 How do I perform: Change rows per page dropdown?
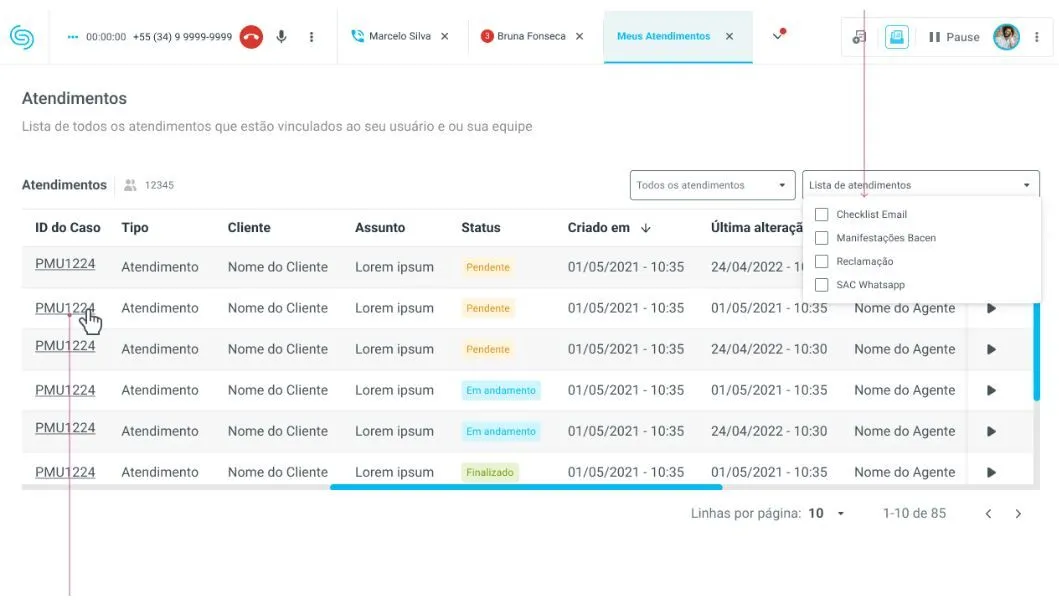pos(827,514)
